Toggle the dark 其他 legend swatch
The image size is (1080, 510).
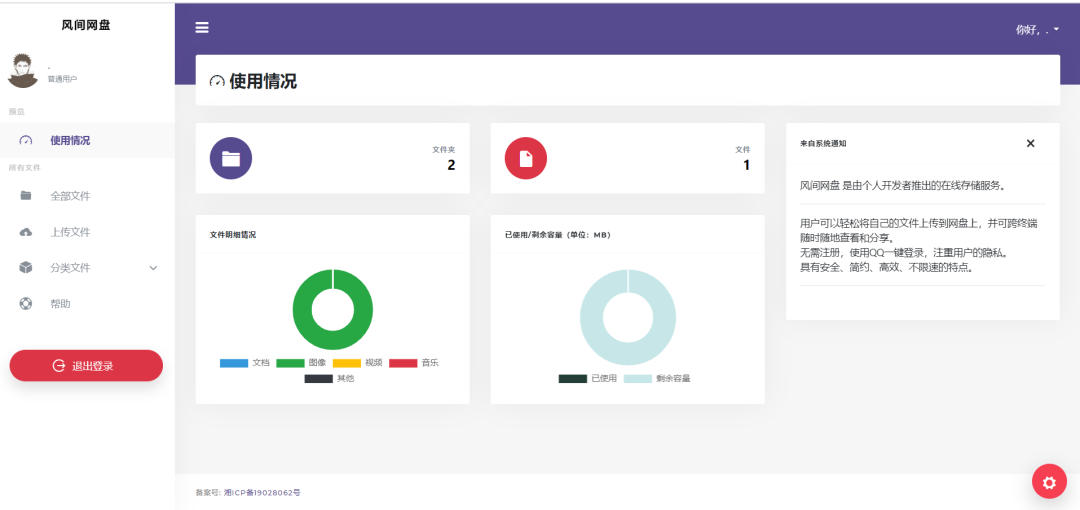pyautogui.click(x=319, y=379)
